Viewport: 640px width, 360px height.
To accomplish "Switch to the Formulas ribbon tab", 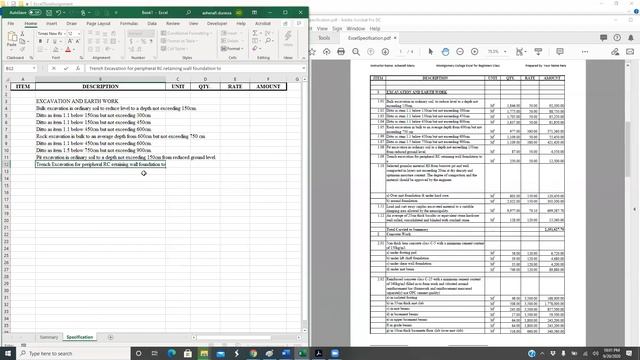I will pyautogui.click(x=129, y=24).
